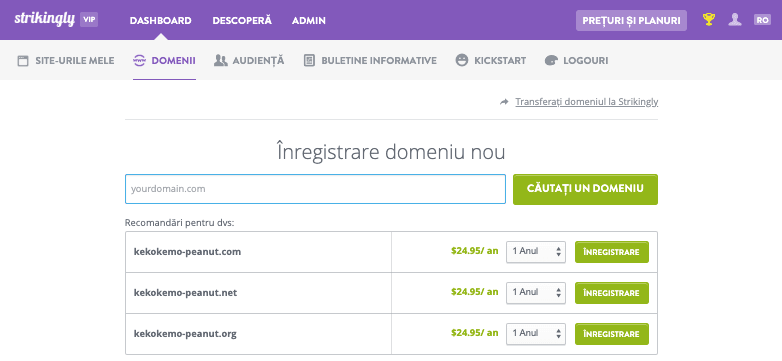Open the trophy rewards icon
This screenshot has width=782, height=361.
[709, 20]
